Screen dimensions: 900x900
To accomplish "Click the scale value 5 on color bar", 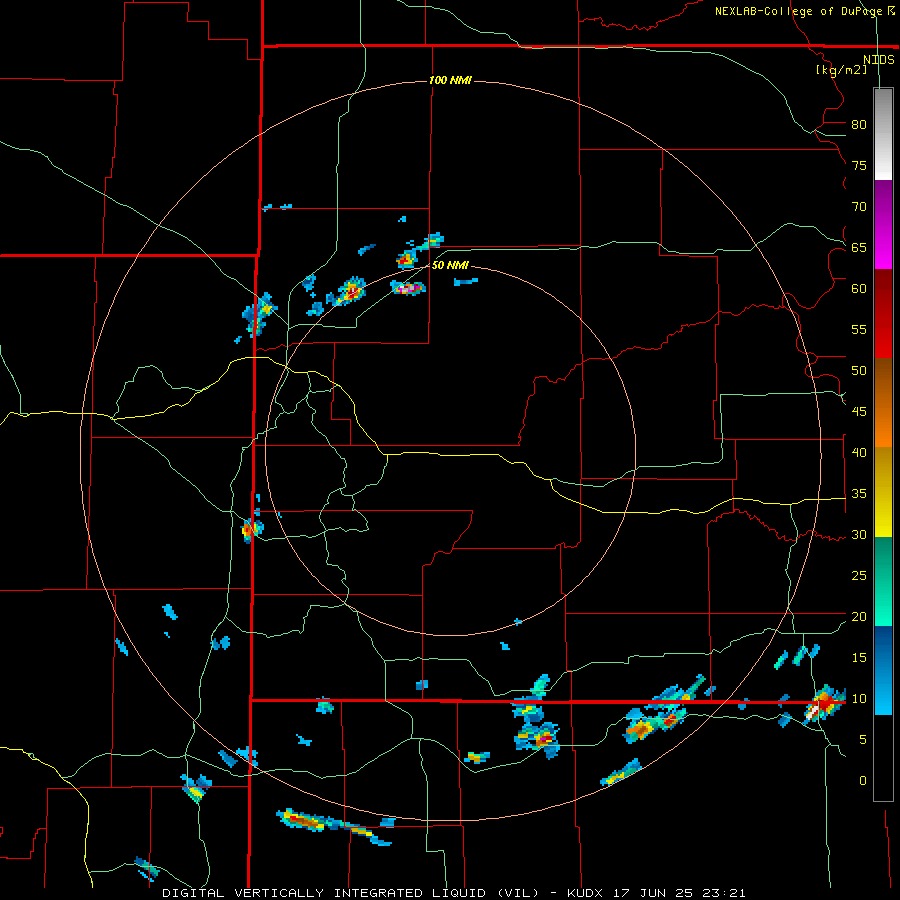I will tap(863, 740).
